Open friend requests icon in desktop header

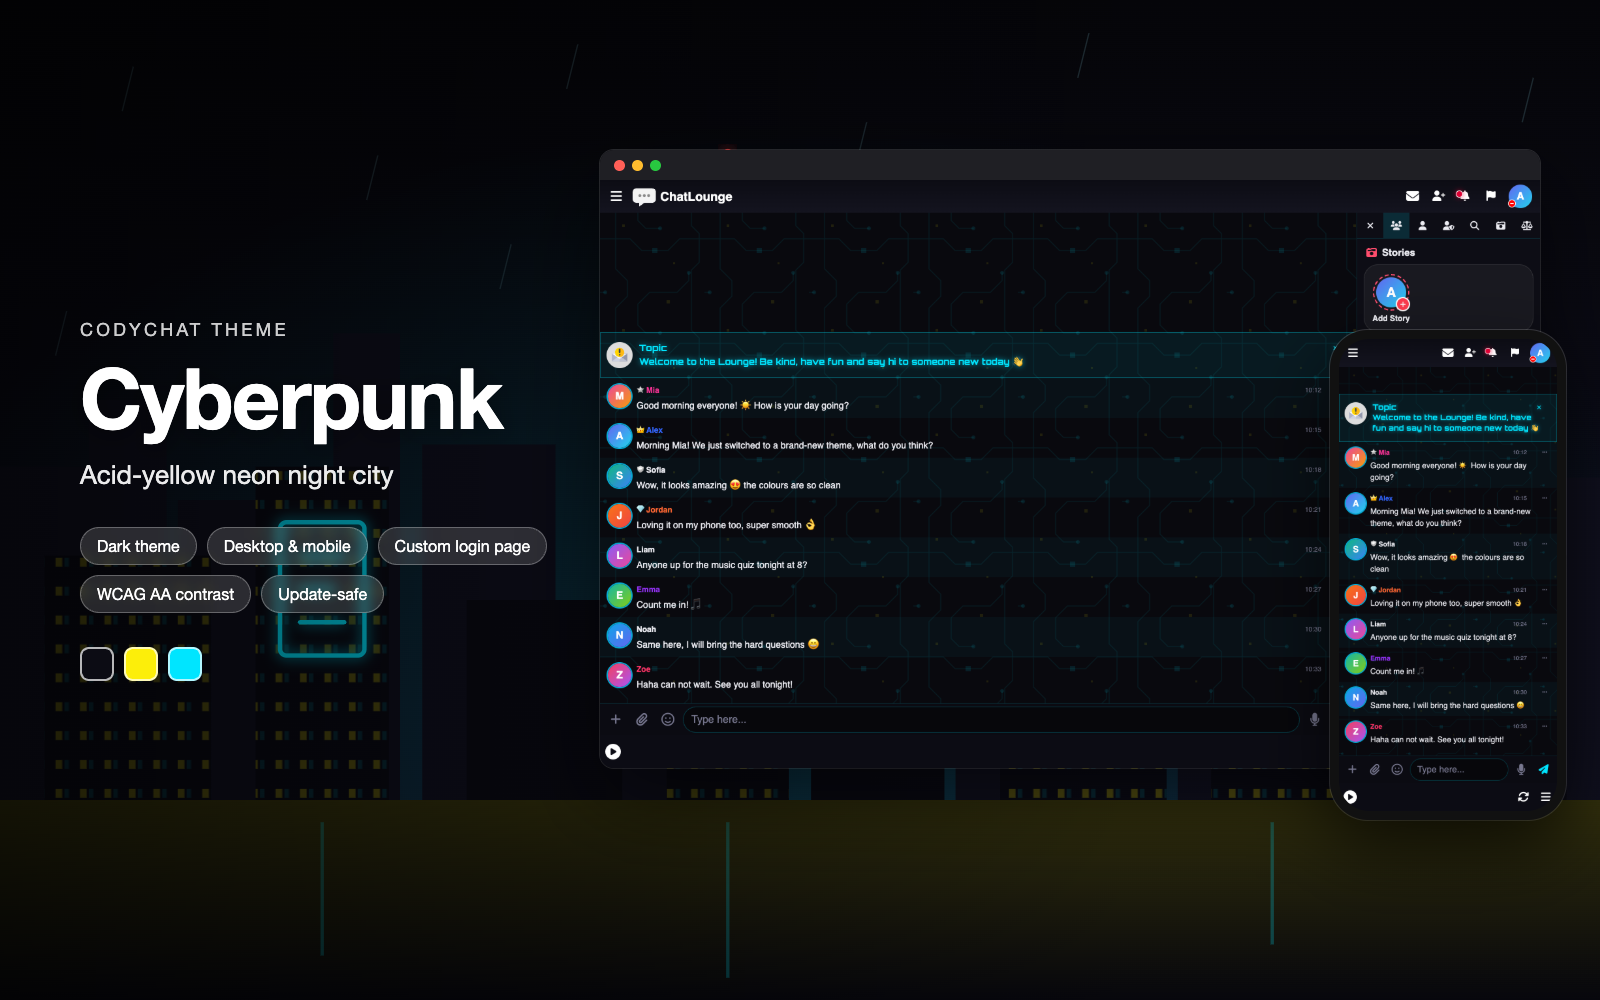[1438, 196]
